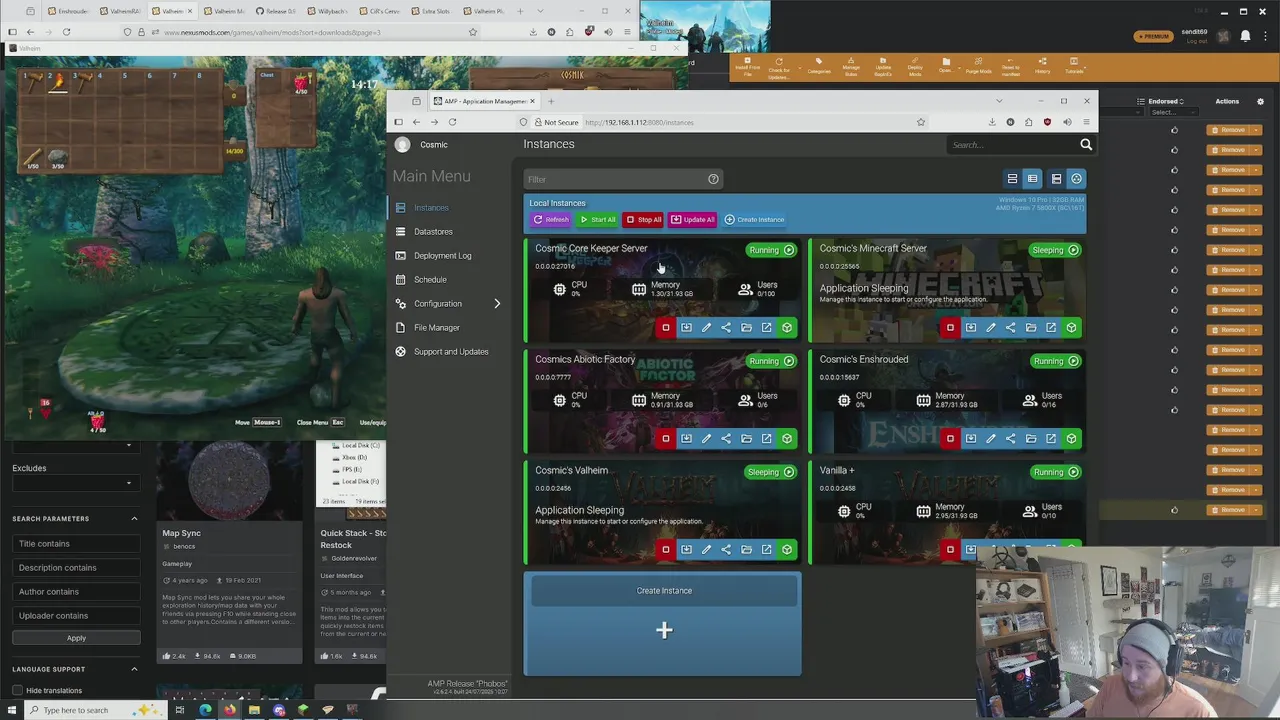Check Hide translations on Nexus Mods page
1280x720 pixels.
pyautogui.click(x=17, y=690)
